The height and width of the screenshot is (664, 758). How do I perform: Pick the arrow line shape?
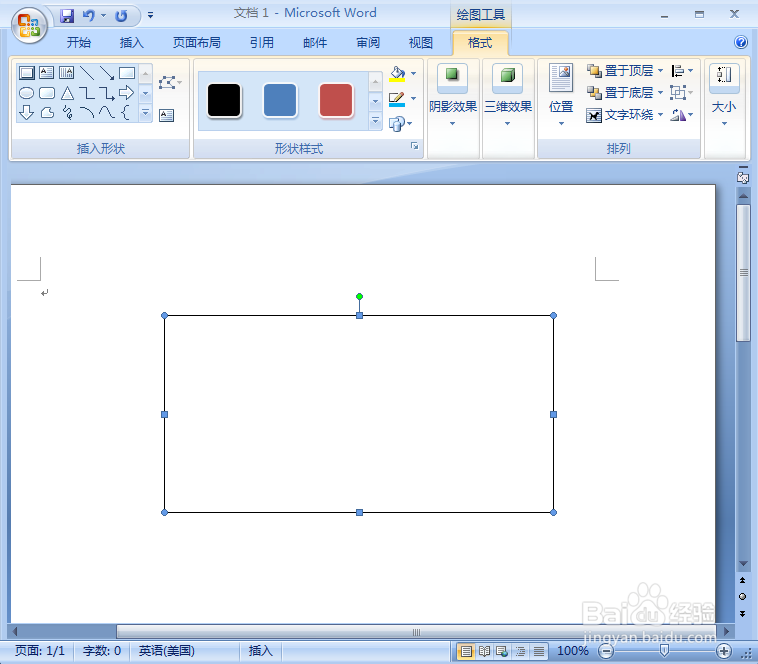pos(106,72)
